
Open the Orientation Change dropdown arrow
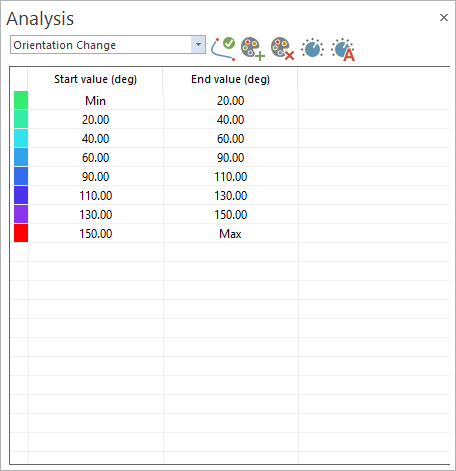pyautogui.click(x=198, y=45)
